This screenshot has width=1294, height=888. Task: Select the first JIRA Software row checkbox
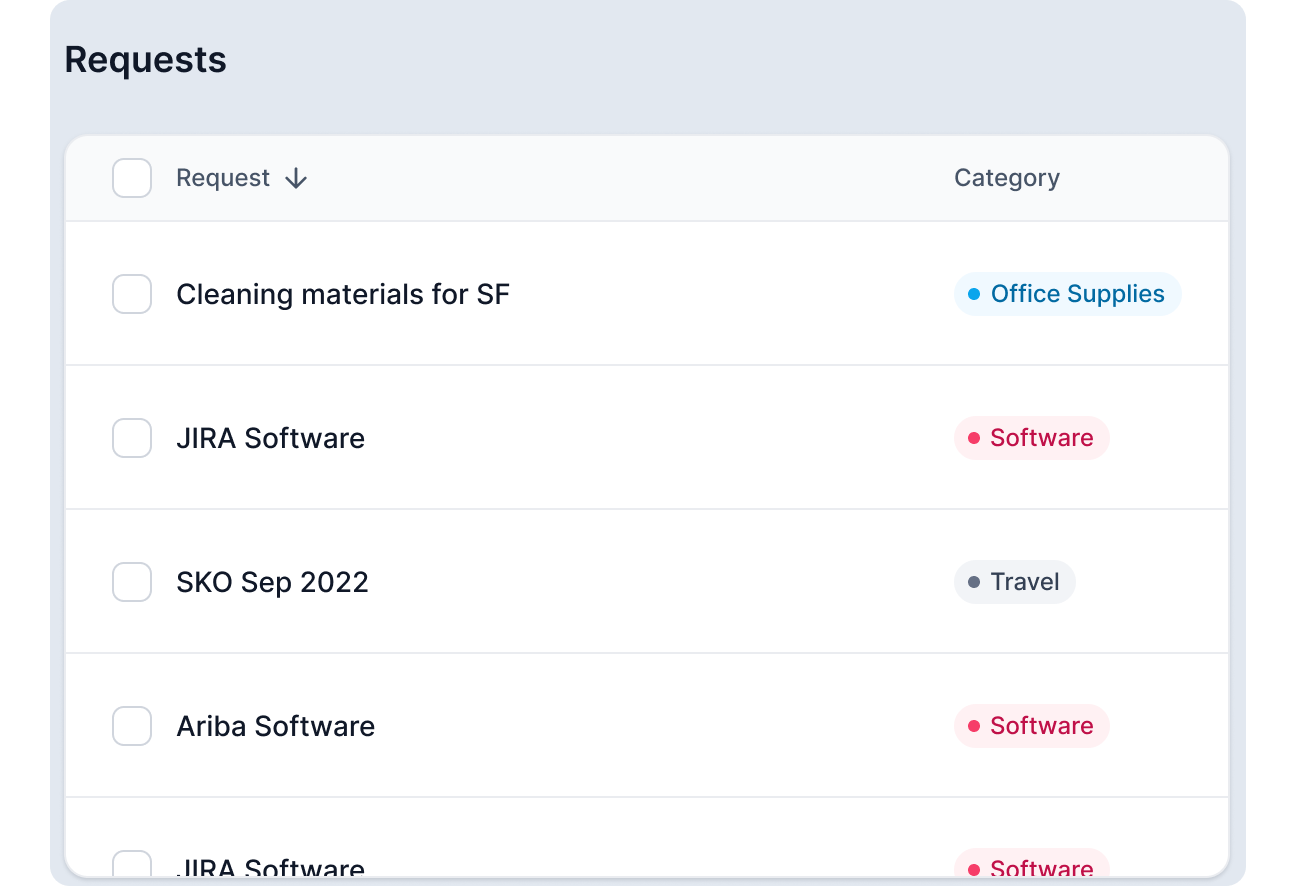tap(132, 439)
